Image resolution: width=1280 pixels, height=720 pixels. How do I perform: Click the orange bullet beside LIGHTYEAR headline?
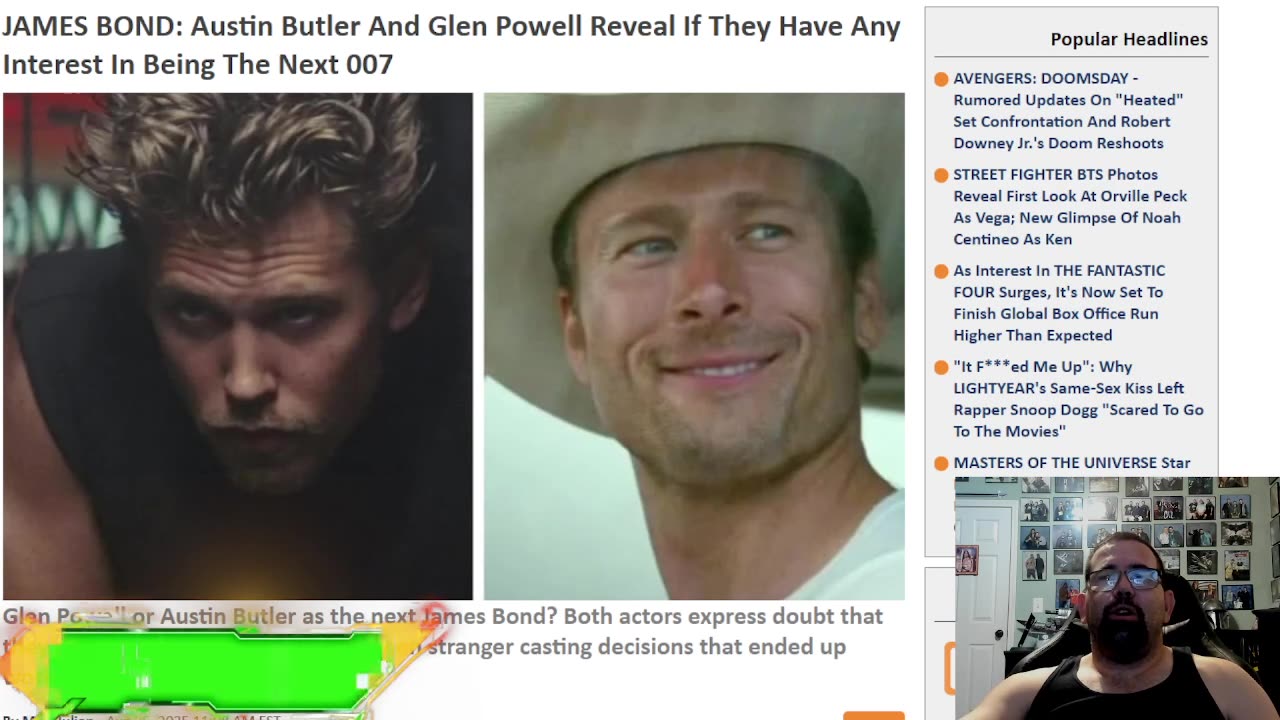(941, 367)
